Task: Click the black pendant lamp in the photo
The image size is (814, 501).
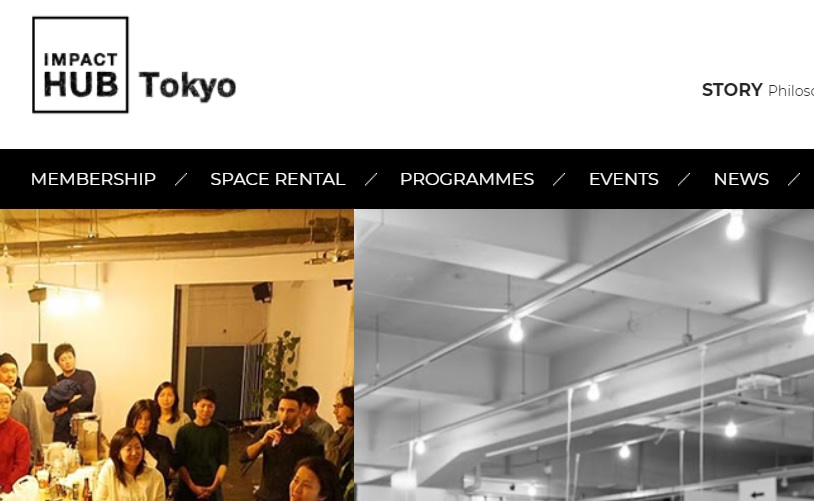Action: point(39,364)
